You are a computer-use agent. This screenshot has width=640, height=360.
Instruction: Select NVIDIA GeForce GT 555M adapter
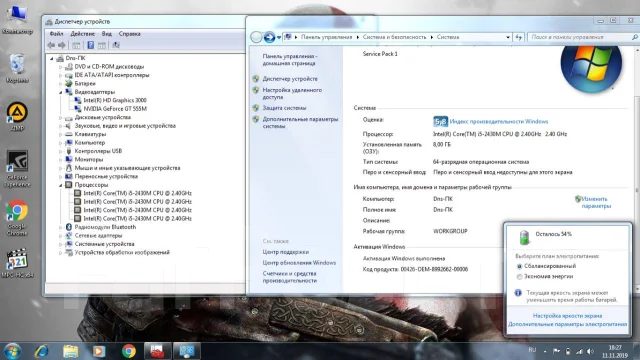tap(115, 109)
